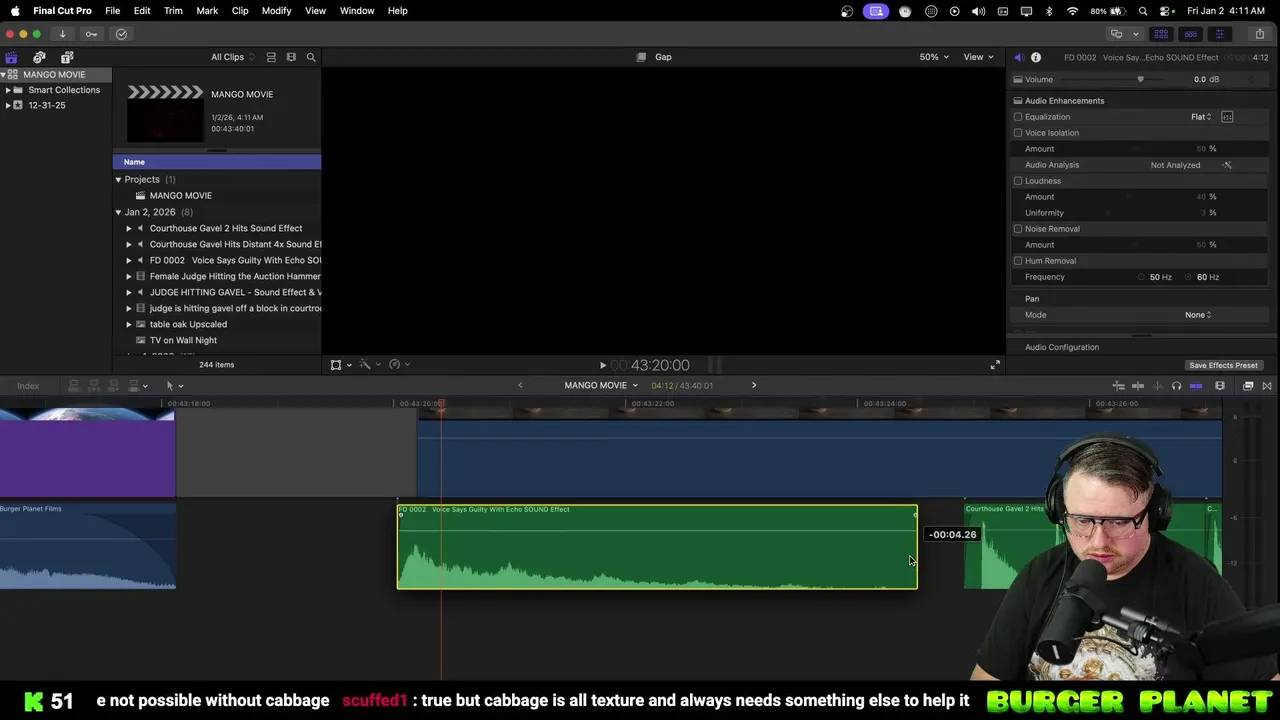Open the Keyword Editor key icon
This screenshot has height=720, width=1280.
pyautogui.click(x=91, y=34)
